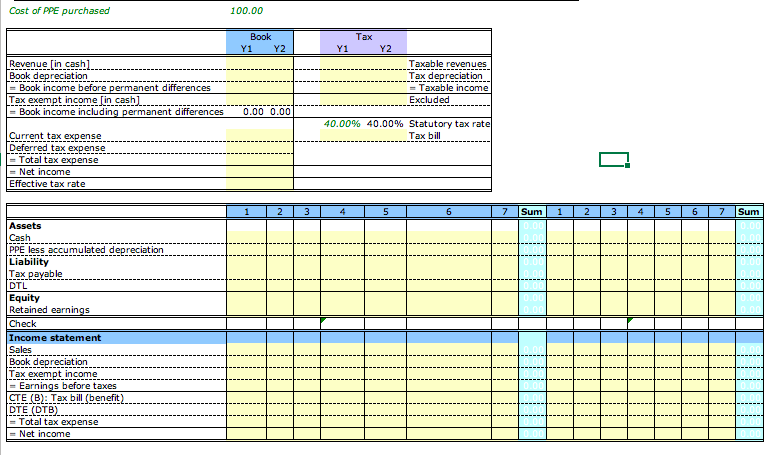Click the 'DTE (DTB)' row label
The width and height of the screenshot is (778, 455).
33,409
